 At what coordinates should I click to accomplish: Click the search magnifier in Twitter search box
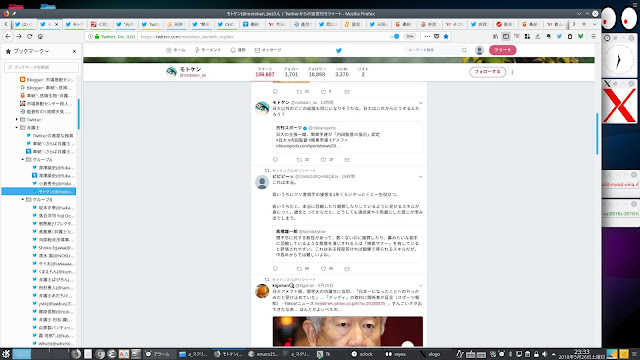pos(464,50)
